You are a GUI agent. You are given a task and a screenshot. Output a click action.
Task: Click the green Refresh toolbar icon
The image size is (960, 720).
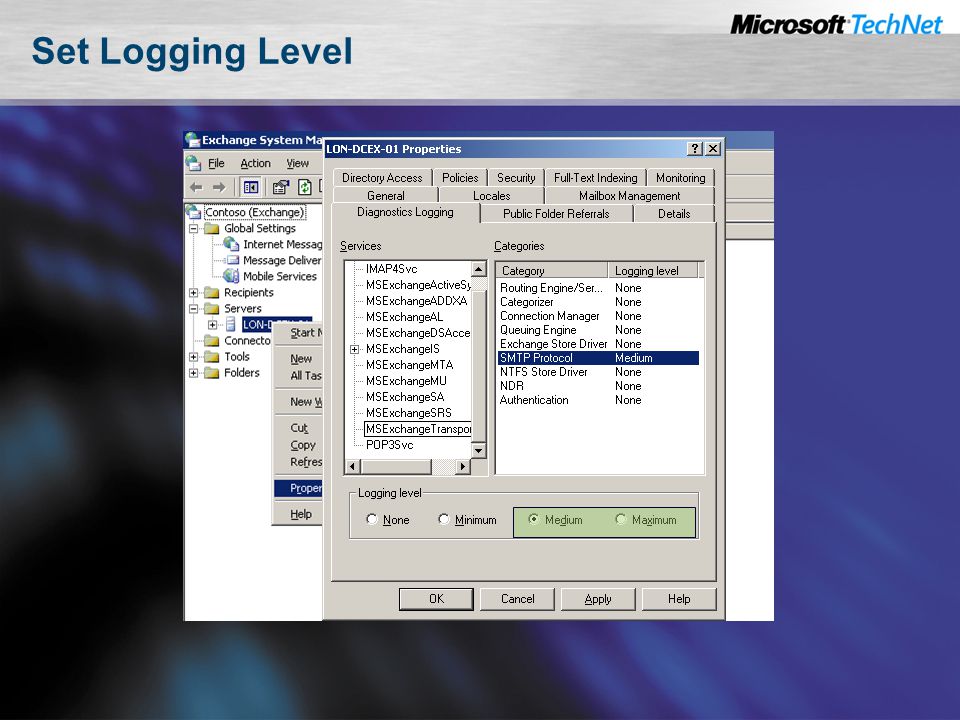click(304, 187)
